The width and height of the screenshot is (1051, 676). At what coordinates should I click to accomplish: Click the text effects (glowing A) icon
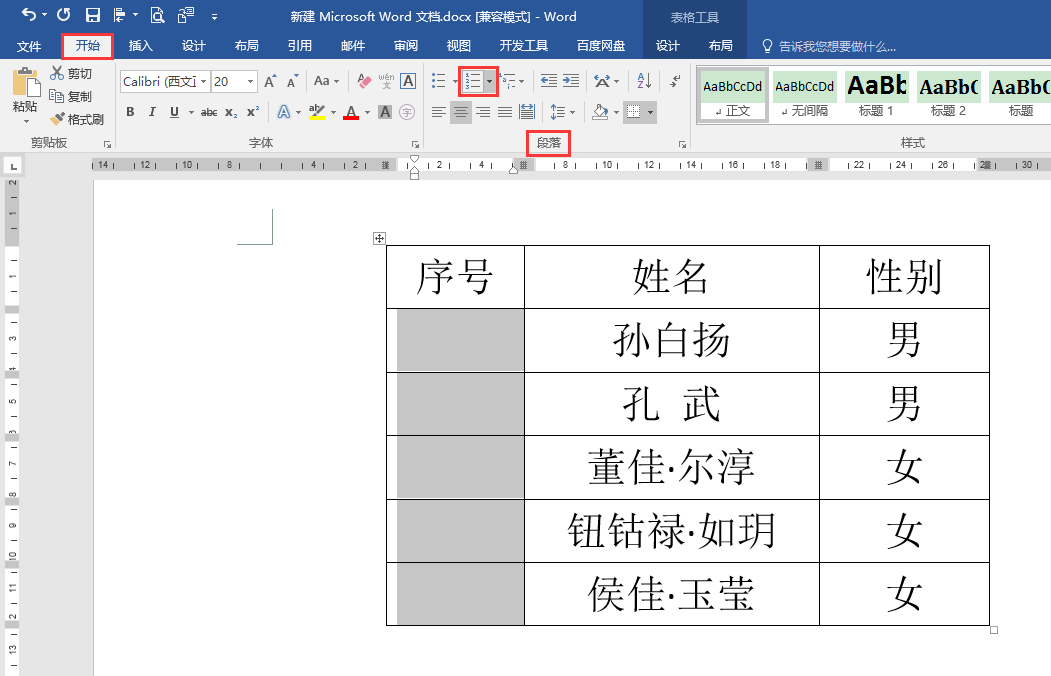click(x=284, y=112)
